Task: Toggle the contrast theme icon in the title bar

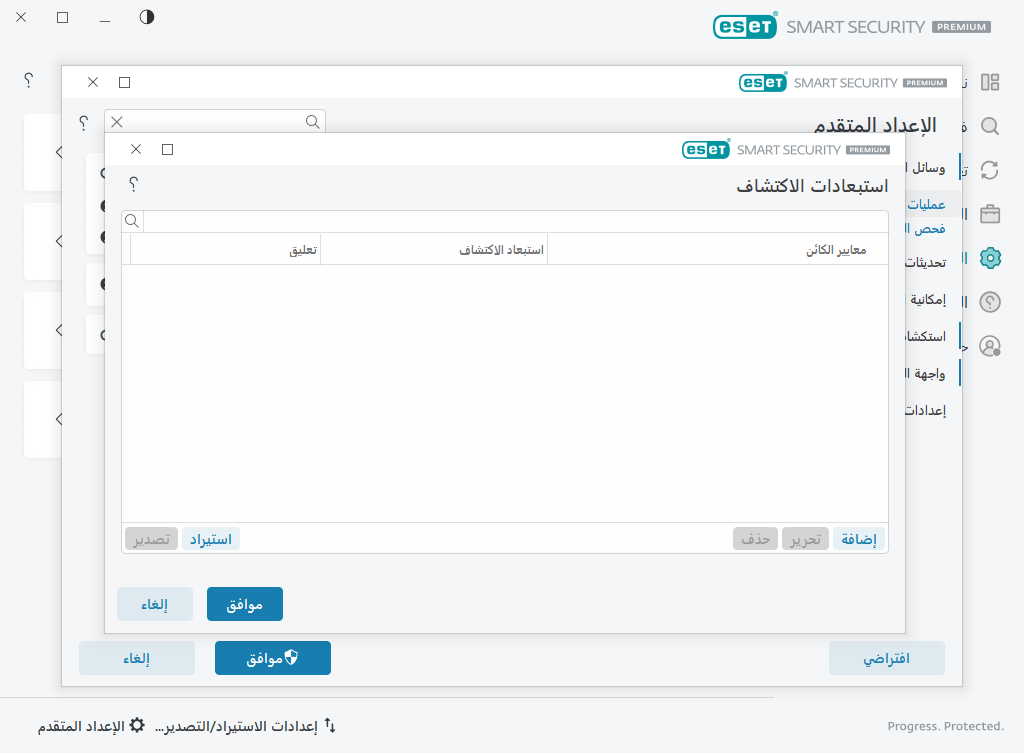Action: click(146, 17)
